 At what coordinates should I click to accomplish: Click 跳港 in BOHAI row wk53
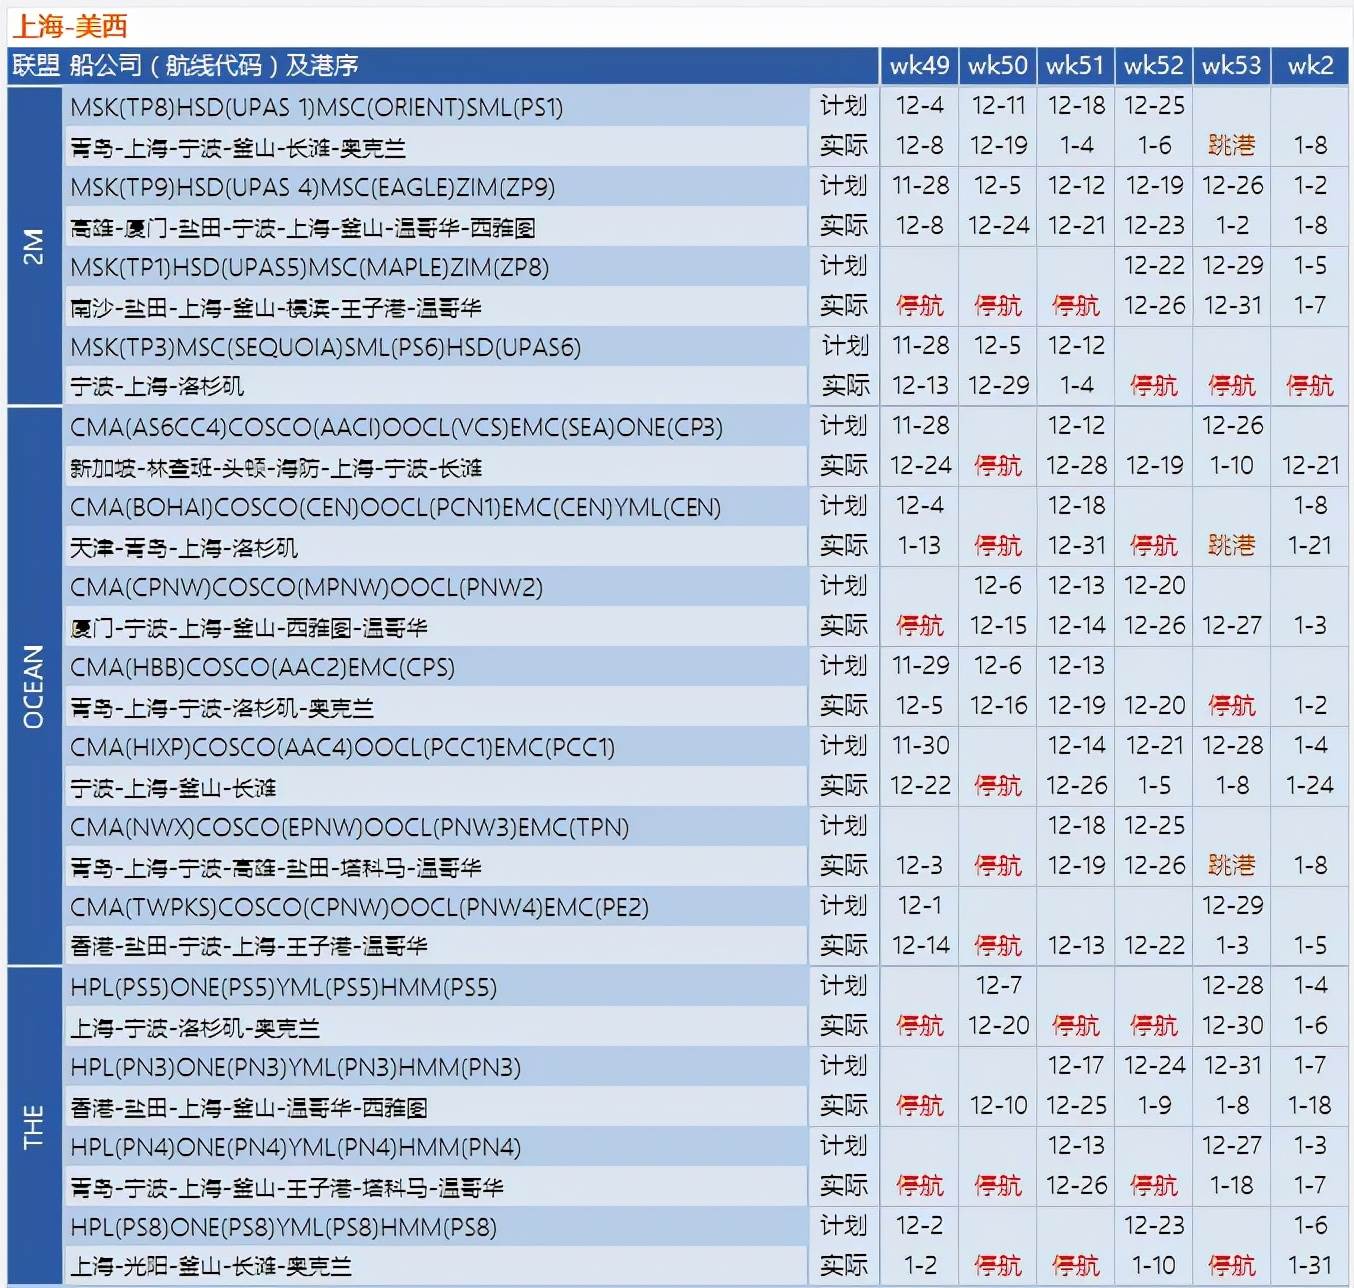point(1231,546)
